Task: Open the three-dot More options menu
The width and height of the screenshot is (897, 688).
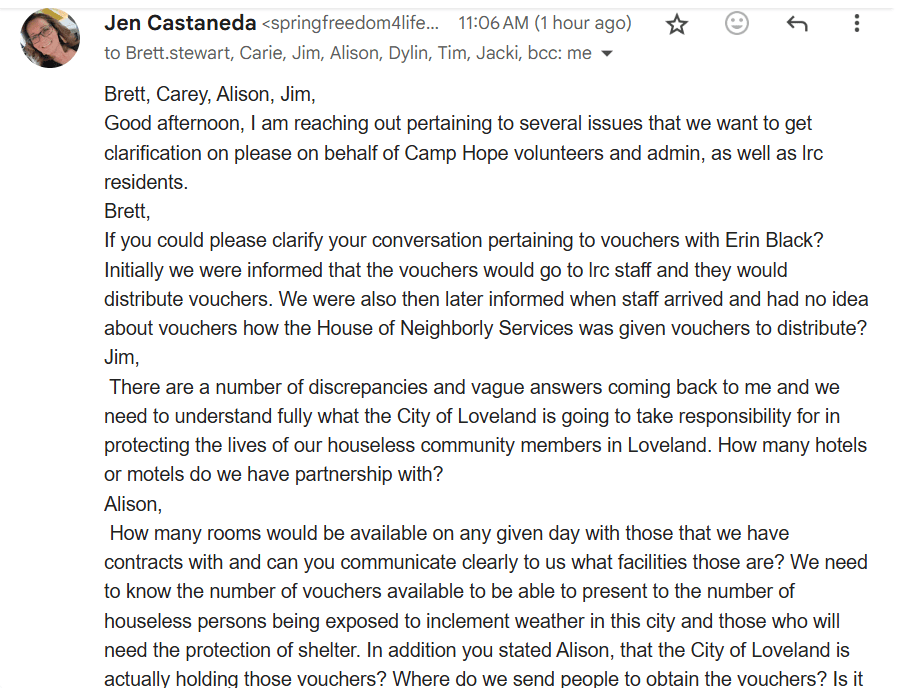Action: pyautogui.click(x=857, y=24)
